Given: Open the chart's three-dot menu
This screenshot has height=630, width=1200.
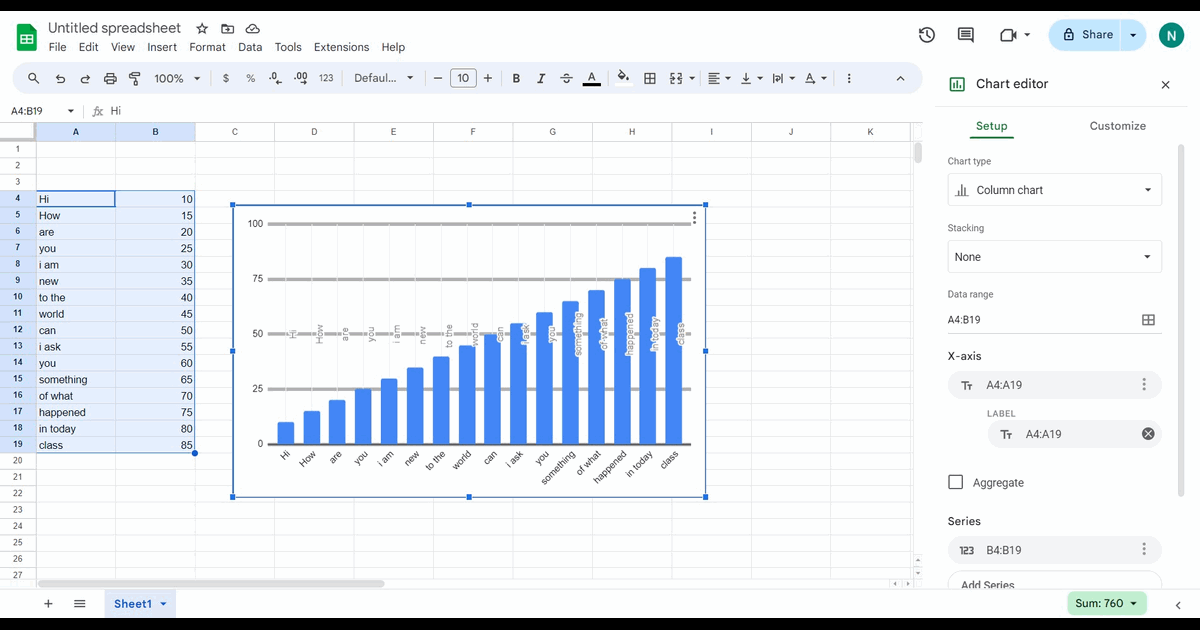Looking at the screenshot, I should pyautogui.click(x=694, y=218).
